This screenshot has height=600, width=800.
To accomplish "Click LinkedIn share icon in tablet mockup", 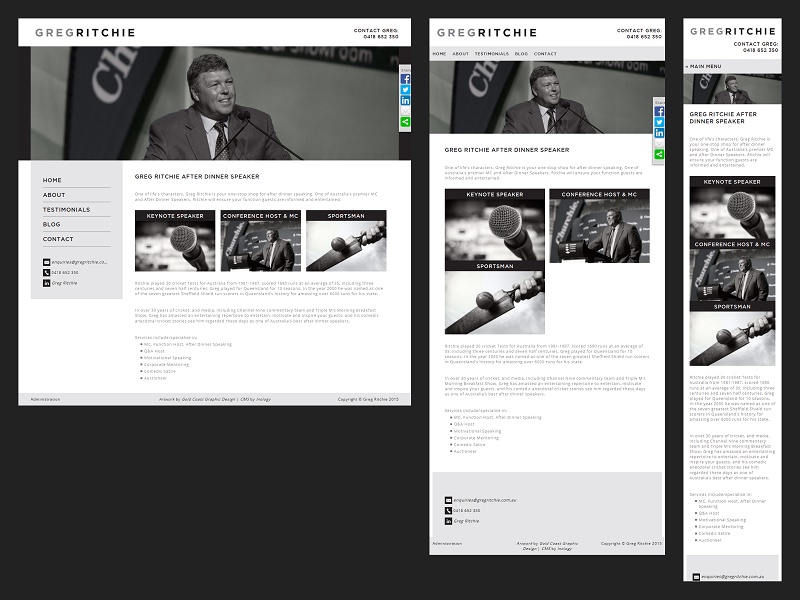I will 660,132.
